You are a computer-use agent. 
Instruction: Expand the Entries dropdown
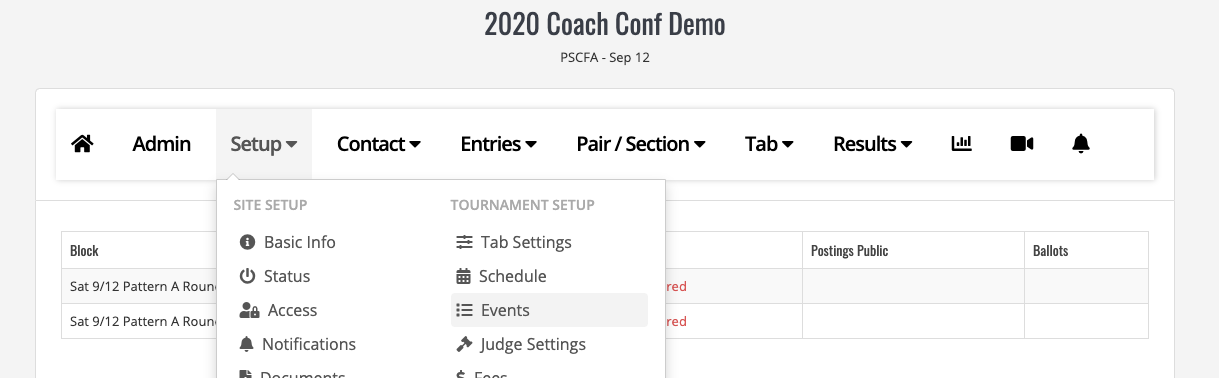(499, 144)
